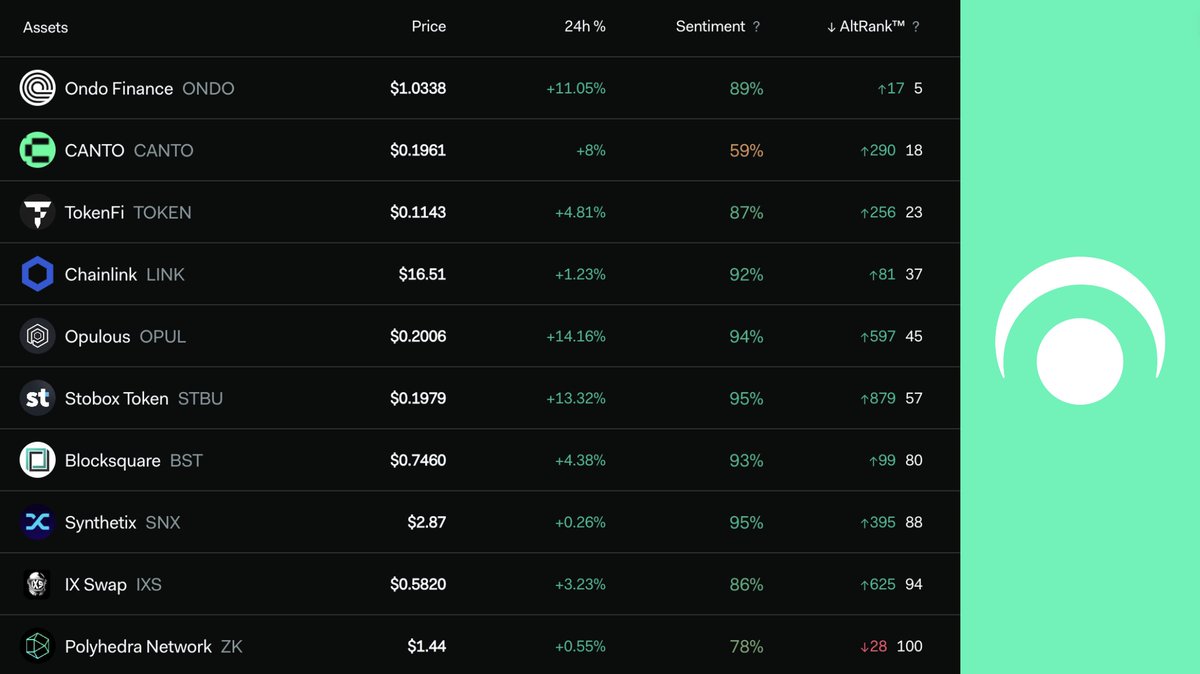The height and width of the screenshot is (674, 1200).
Task: Click the white crescent logo on the green panel
Action: click(x=1080, y=331)
